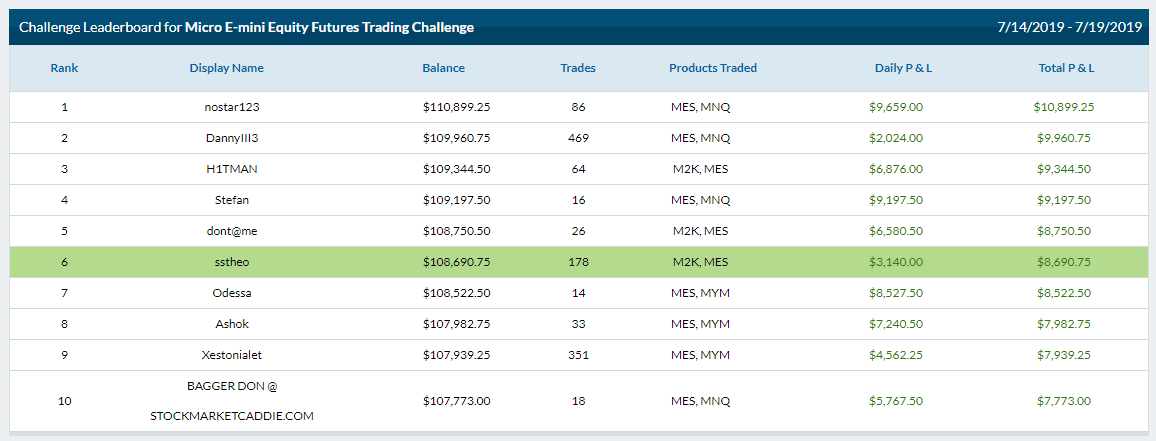Click the Display Name column header
The height and width of the screenshot is (441, 1156).
point(226,68)
